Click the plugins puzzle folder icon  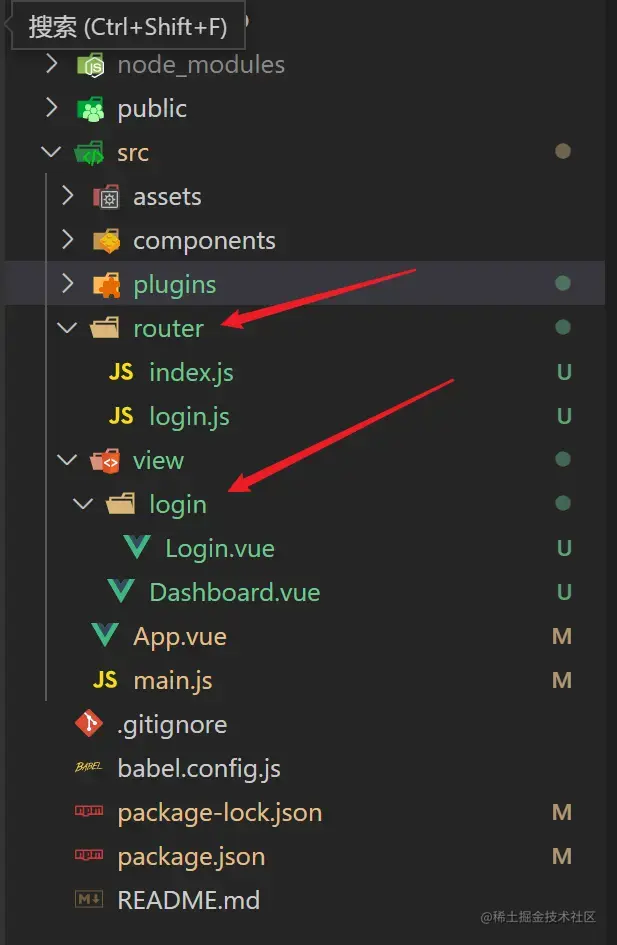tap(107, 285)
